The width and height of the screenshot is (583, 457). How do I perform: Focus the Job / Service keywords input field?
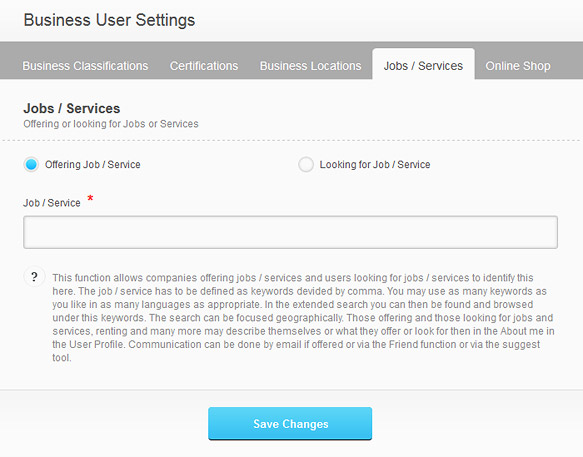point(290,232)
